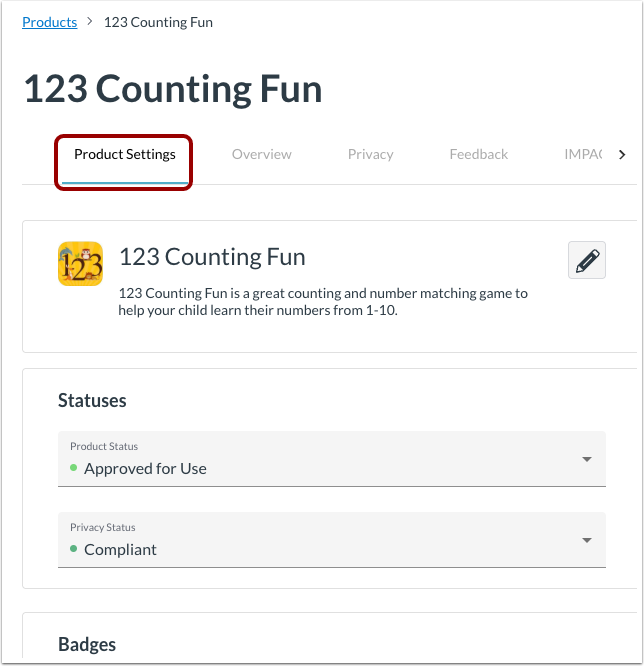
Task: Click the Badges section heading
Action: [87, 644]
